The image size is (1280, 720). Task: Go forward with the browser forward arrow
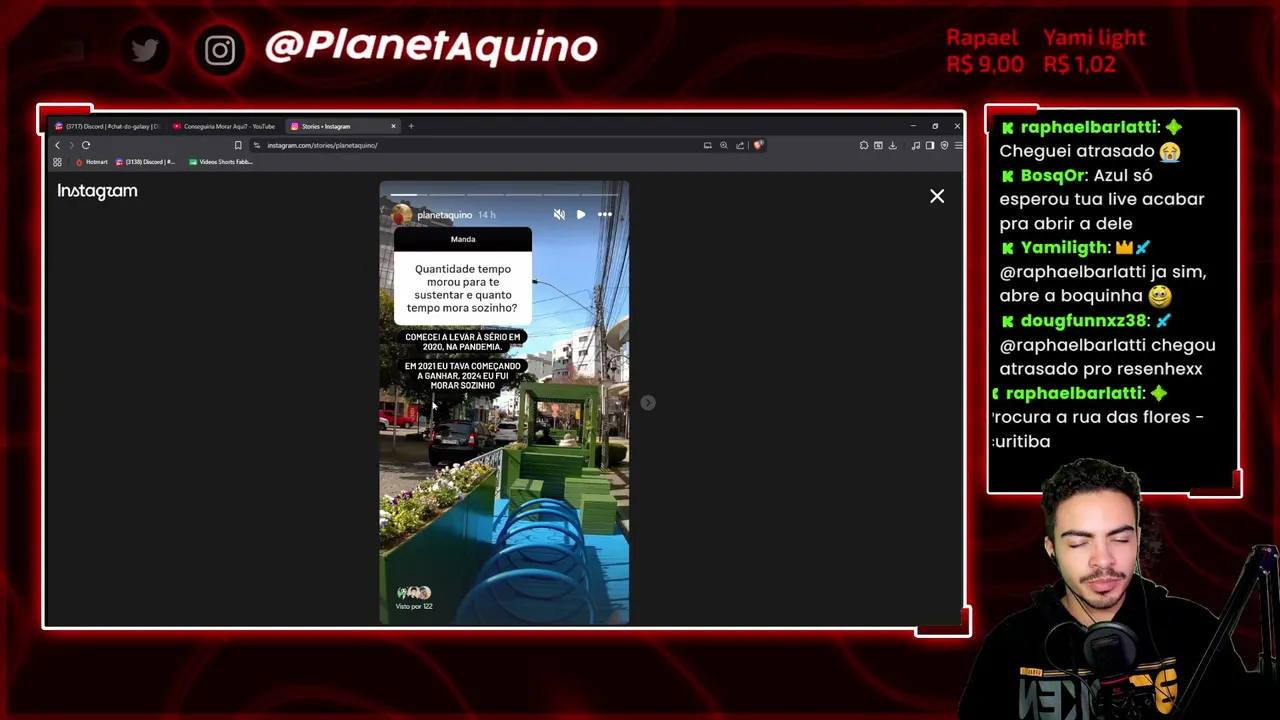(x=71, y=145)
